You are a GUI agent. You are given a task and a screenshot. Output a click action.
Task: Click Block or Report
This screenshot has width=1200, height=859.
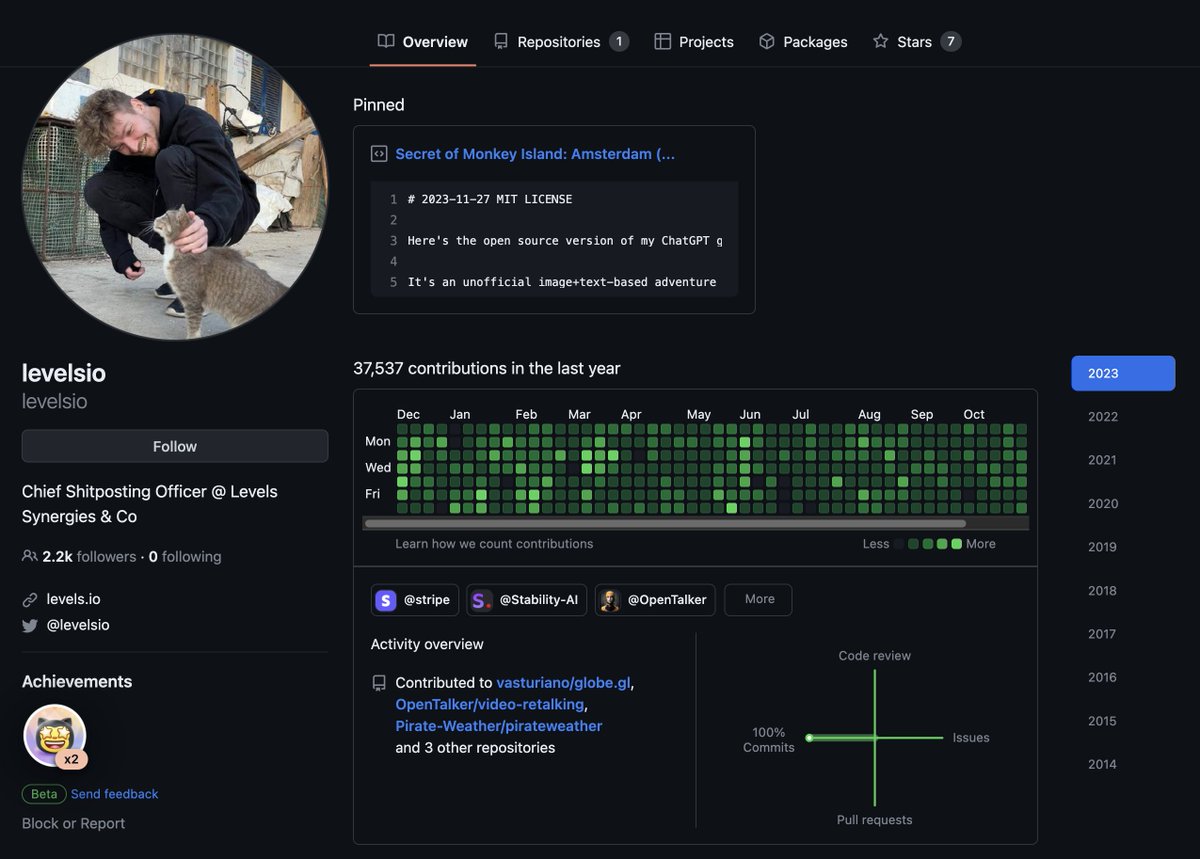coord(74,823)
